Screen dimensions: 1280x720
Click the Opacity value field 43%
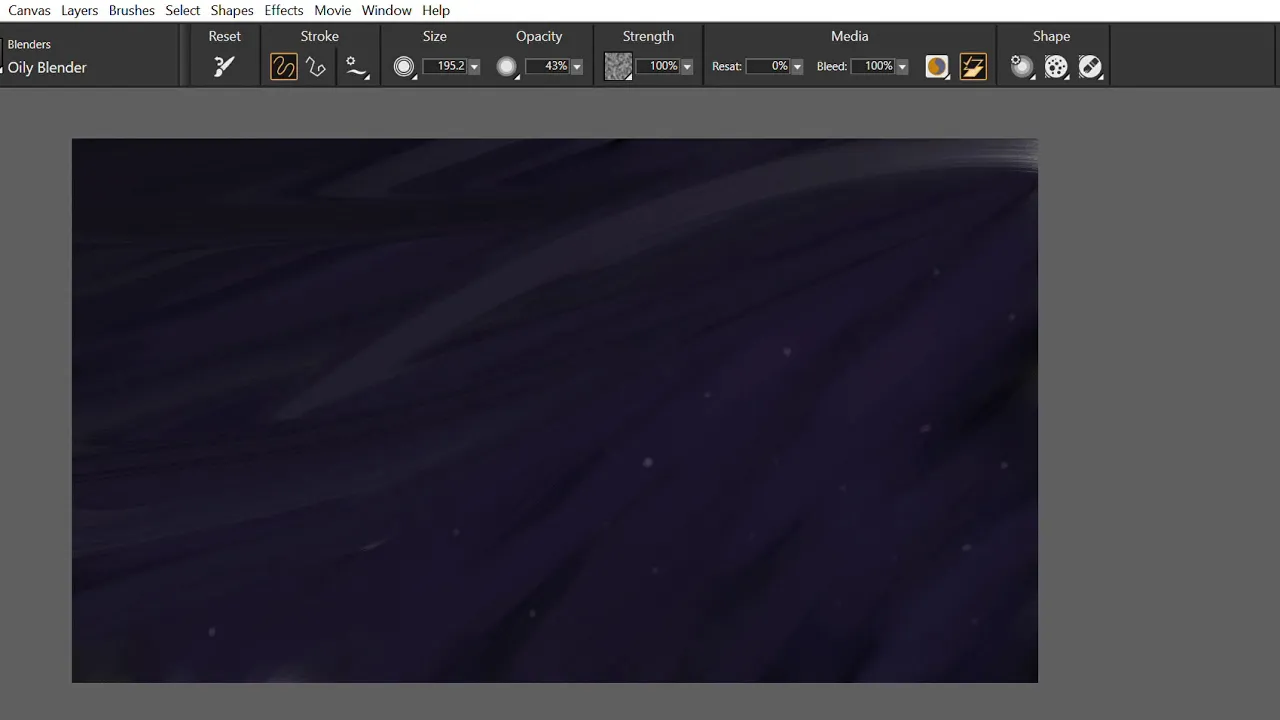548,66
